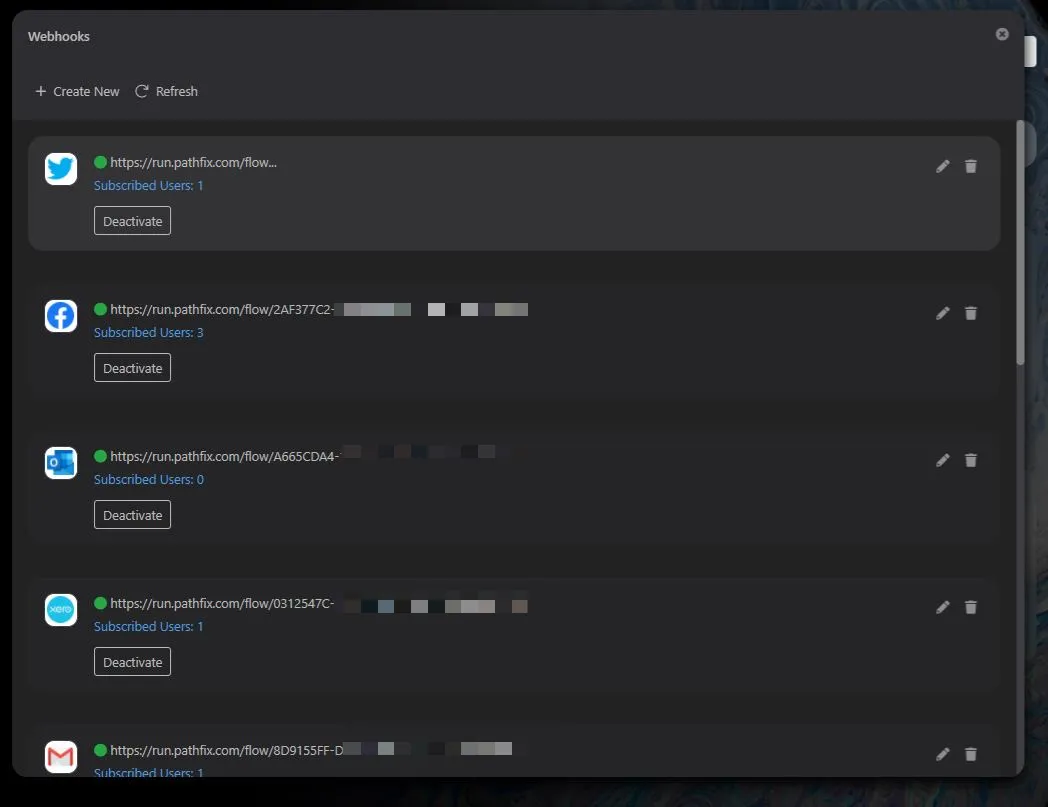This screenshot has width=1048, height=807.
Task: Select the truncated Twitter webhook URL
Action: pyautogui.click(x=193, y=162)
